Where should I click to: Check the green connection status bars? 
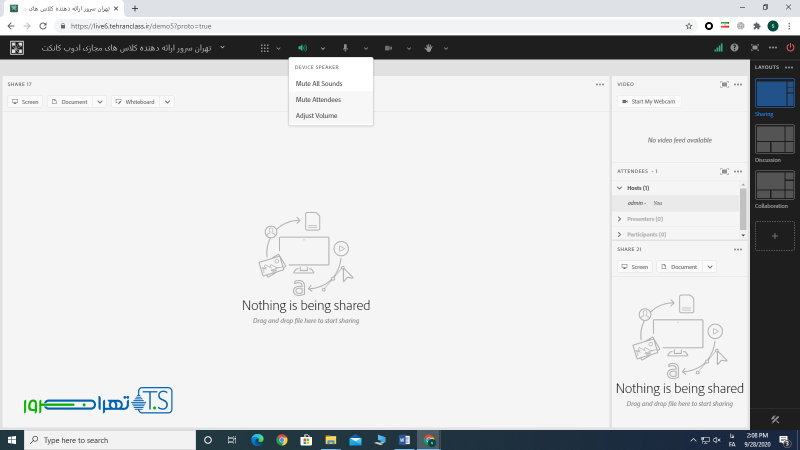tap(718, 47)
